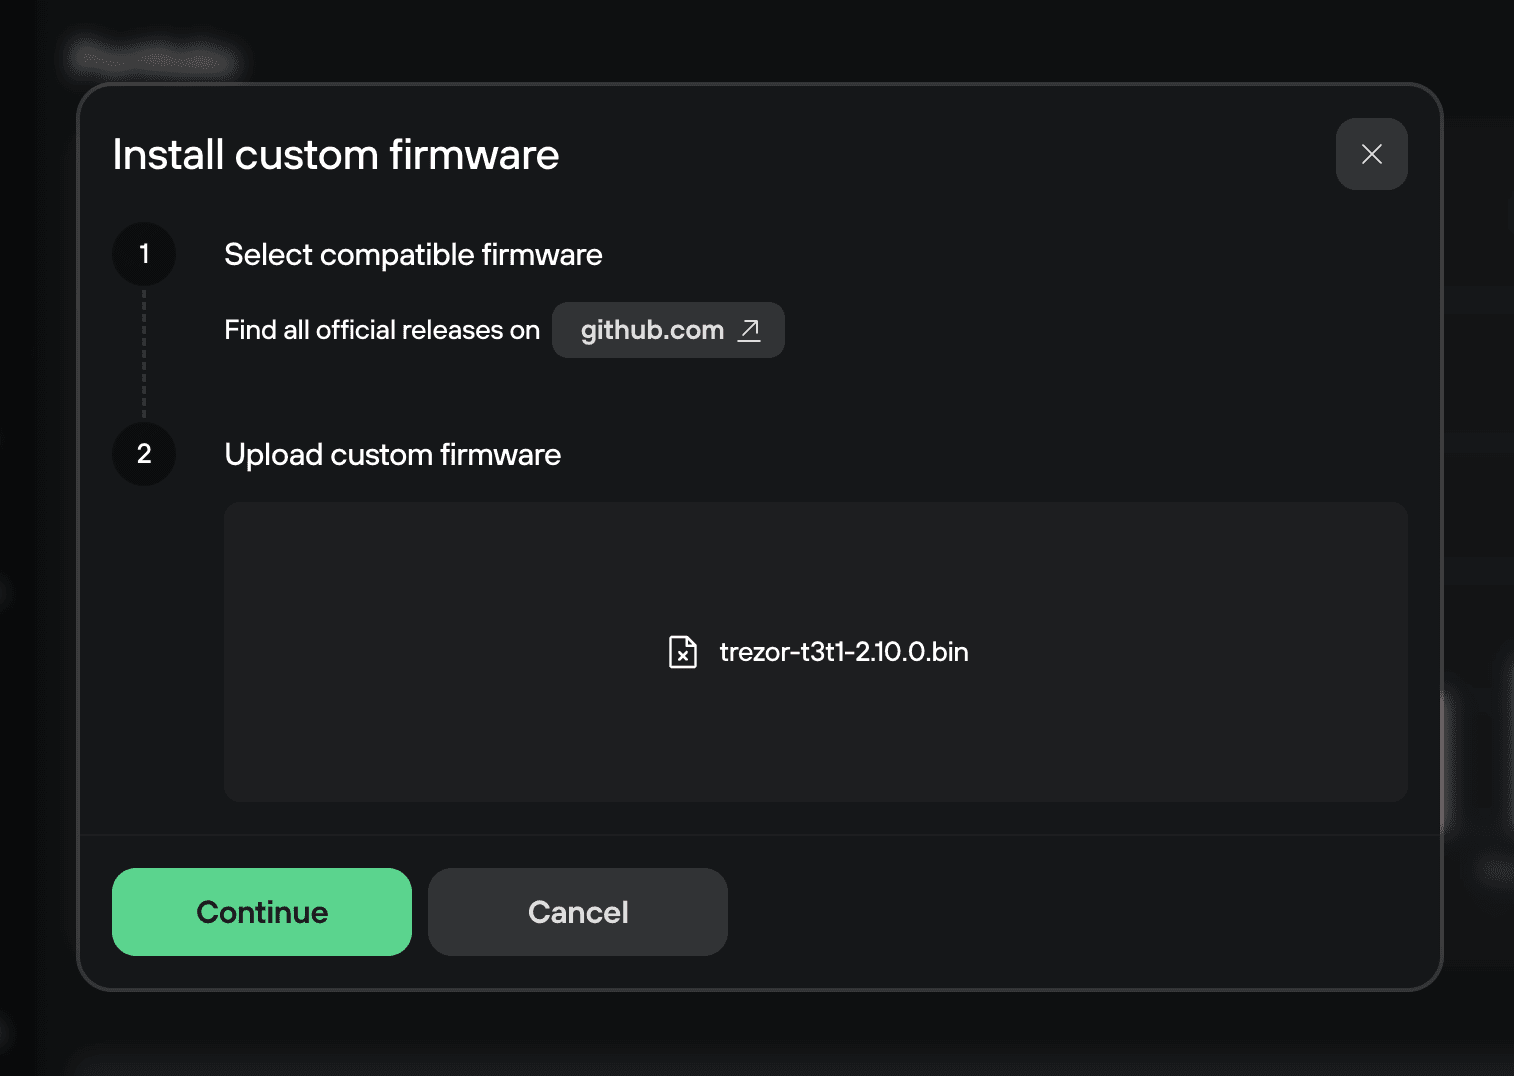The image size is (1514, 1076).
Task: Click the blurred page title behind the dialog
Action: coord(150,58)
